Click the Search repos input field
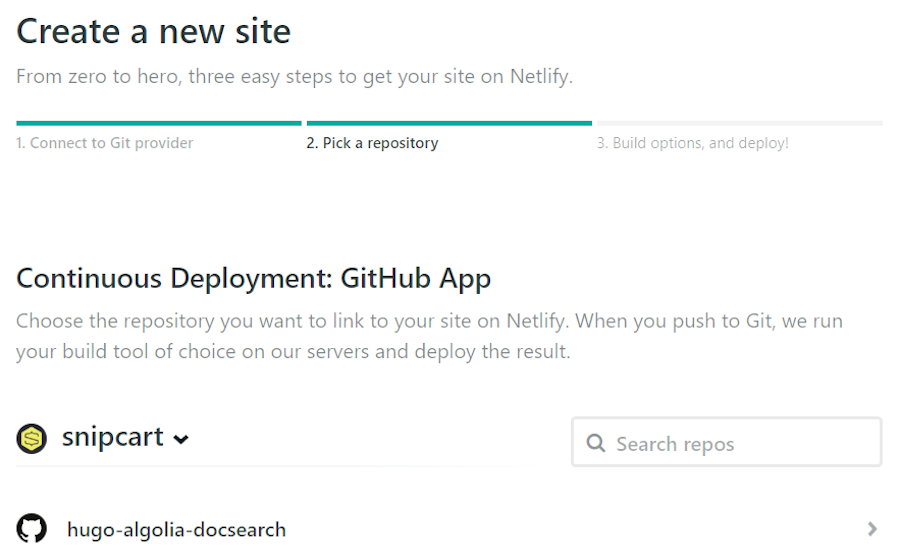Image resolution: width=900 pixels, height=559 pixels. coord(726,442)
